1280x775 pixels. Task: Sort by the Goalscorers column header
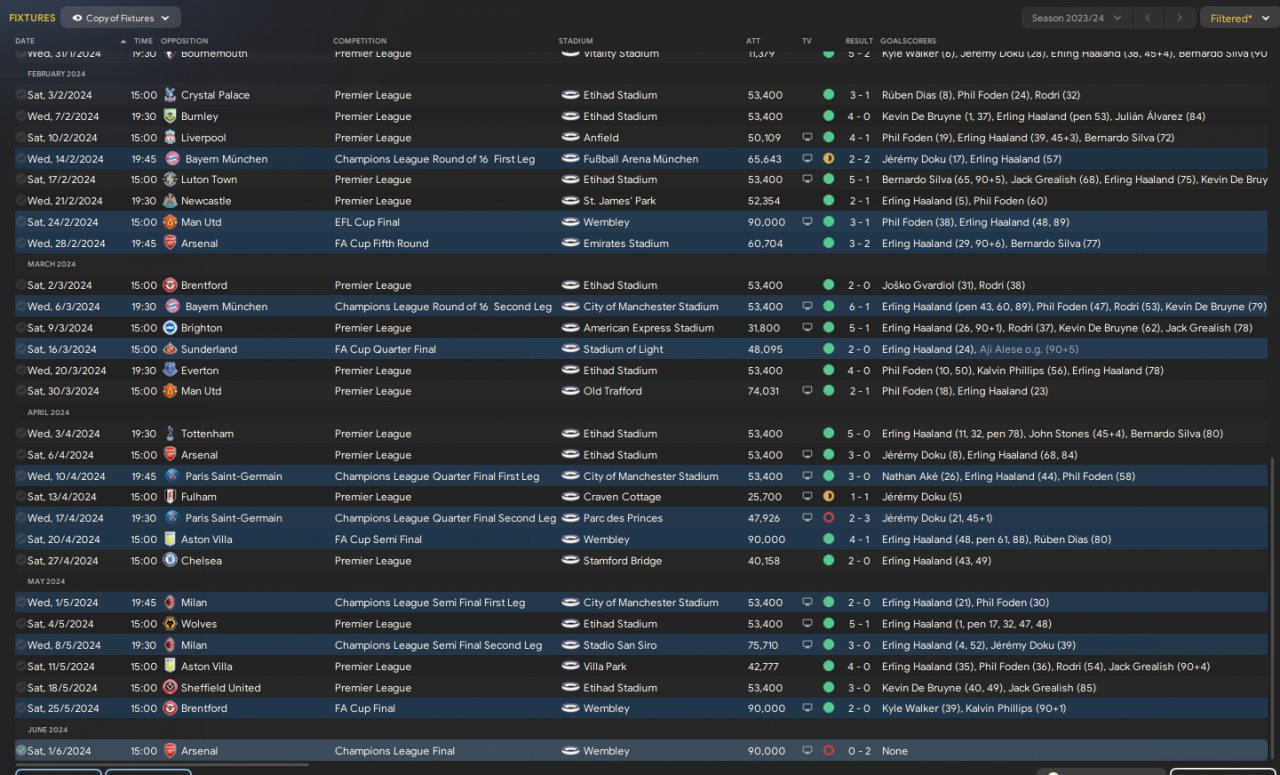click(906, 41)
